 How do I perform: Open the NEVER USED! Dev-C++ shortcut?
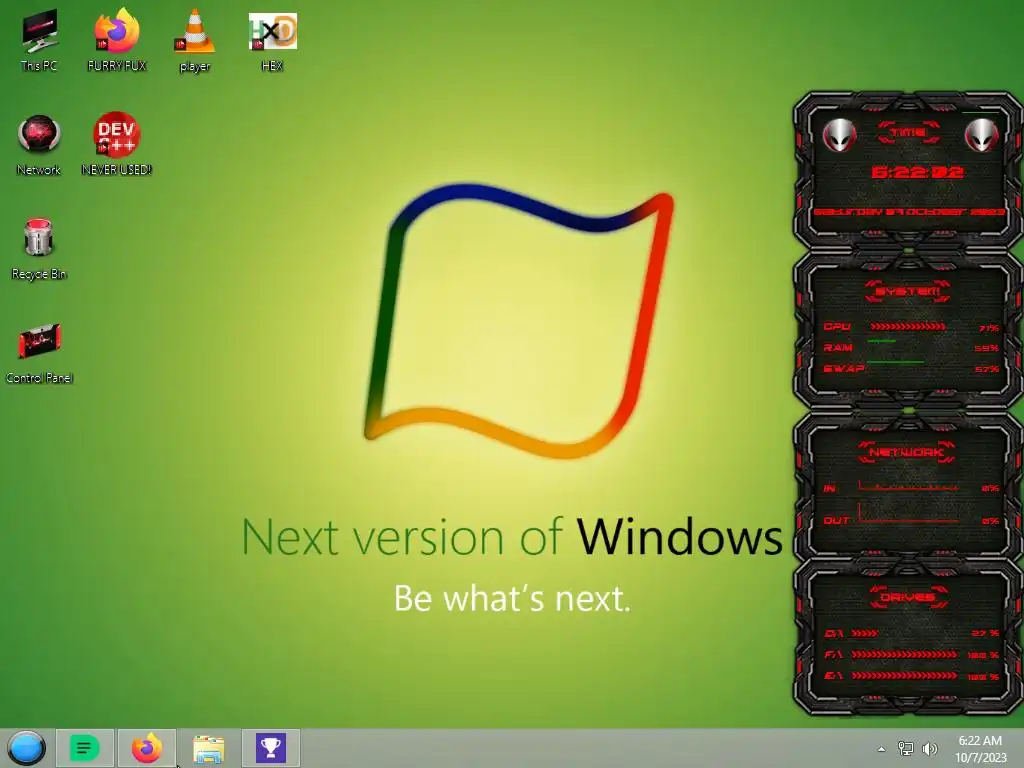pyautogui.click(x=116, y=145)
